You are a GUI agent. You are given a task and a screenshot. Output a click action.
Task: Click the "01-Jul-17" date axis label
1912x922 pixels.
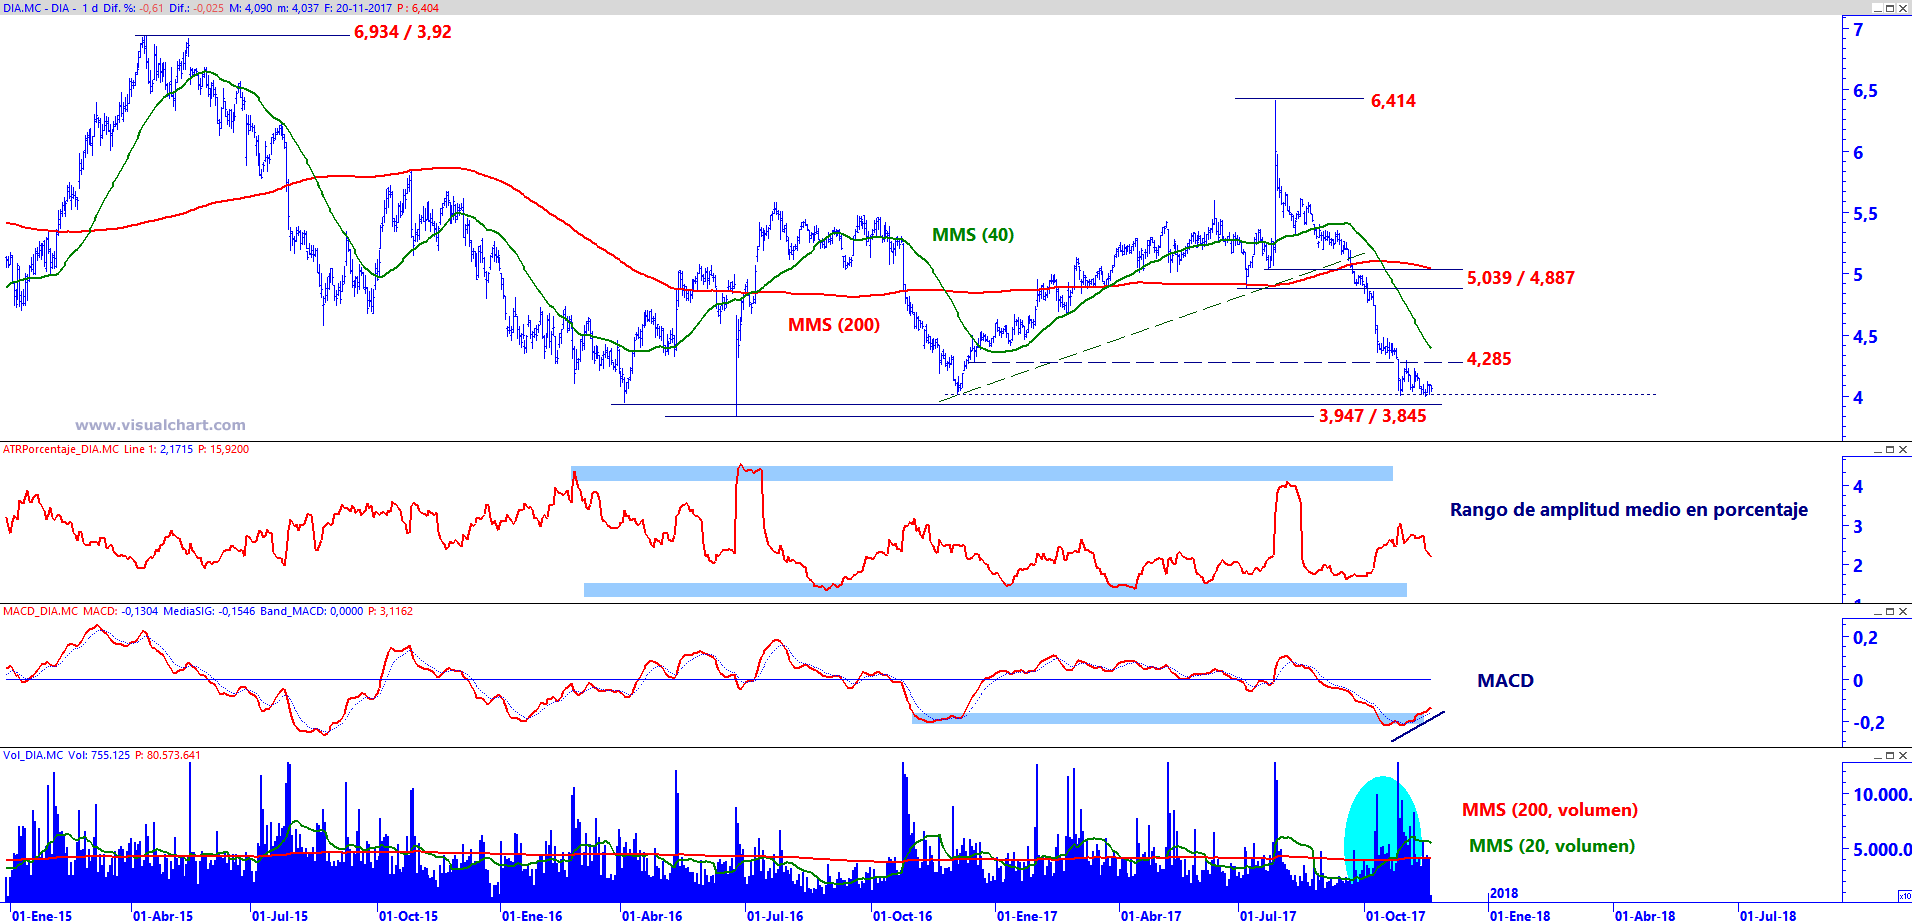click(x=1268, y=916)
